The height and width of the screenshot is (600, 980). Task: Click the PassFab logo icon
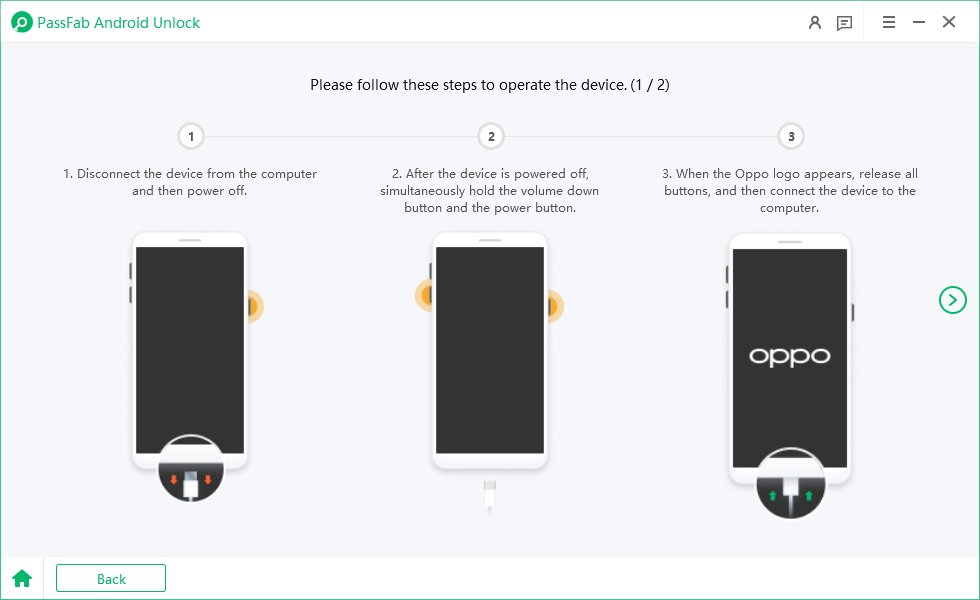pyautogui.click(x=22, y=22)
